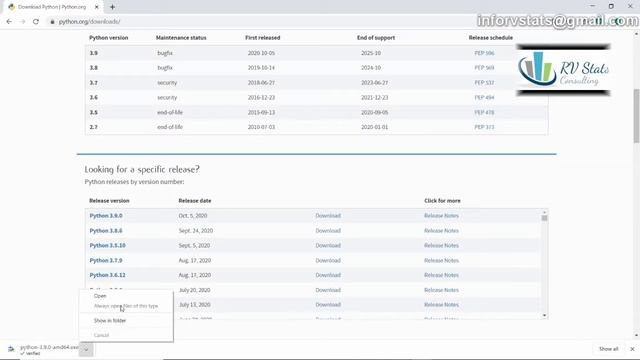640x360 pixels.
Task: Open Release Notes for Python 3.7.9
Action: pyautogui.click(x=441, y=260)
